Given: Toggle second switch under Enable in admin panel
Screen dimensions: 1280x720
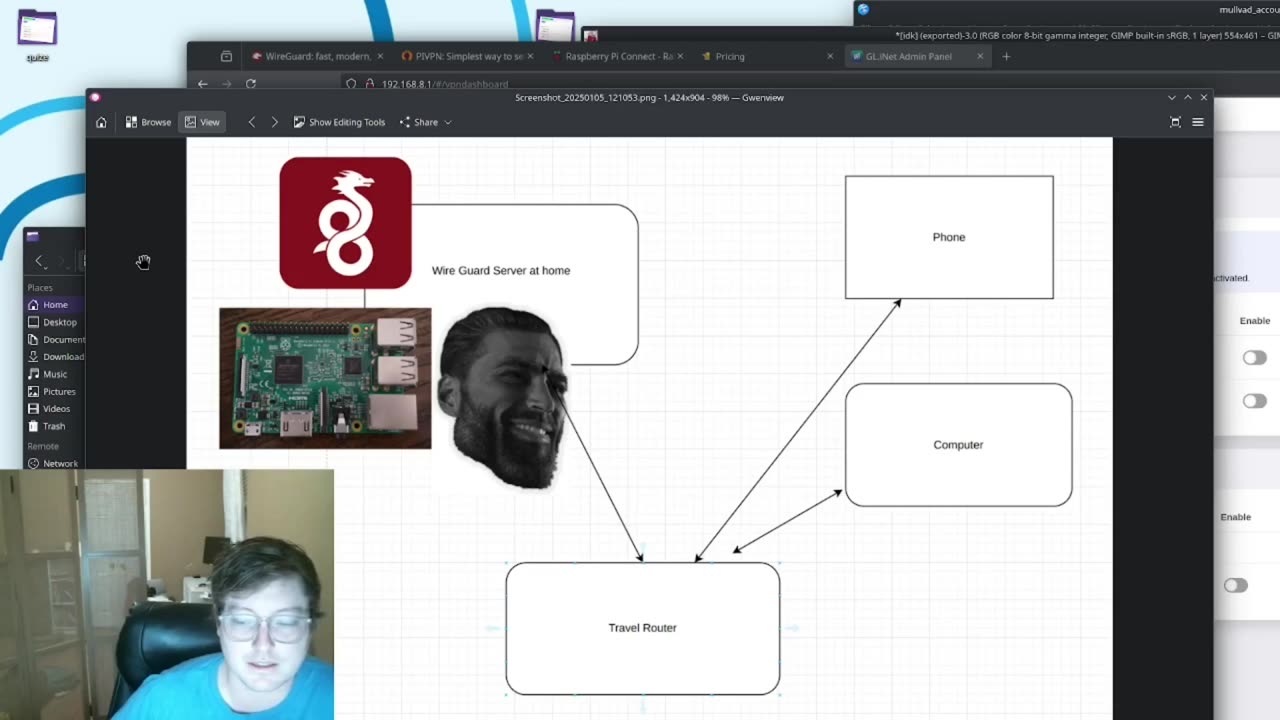Looking at the screenshot, I should pos(1254,401).
